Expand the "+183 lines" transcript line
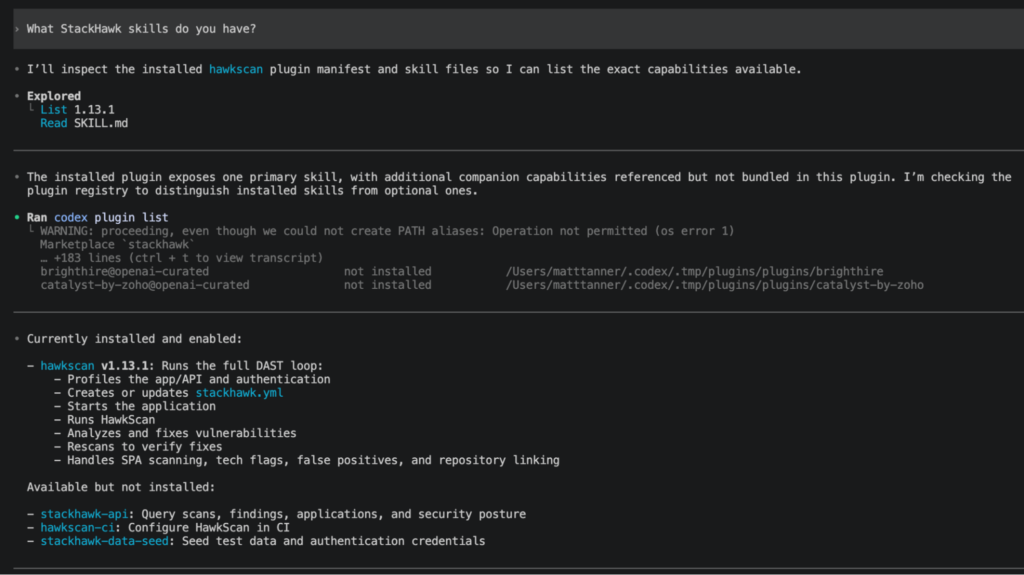 182,258
